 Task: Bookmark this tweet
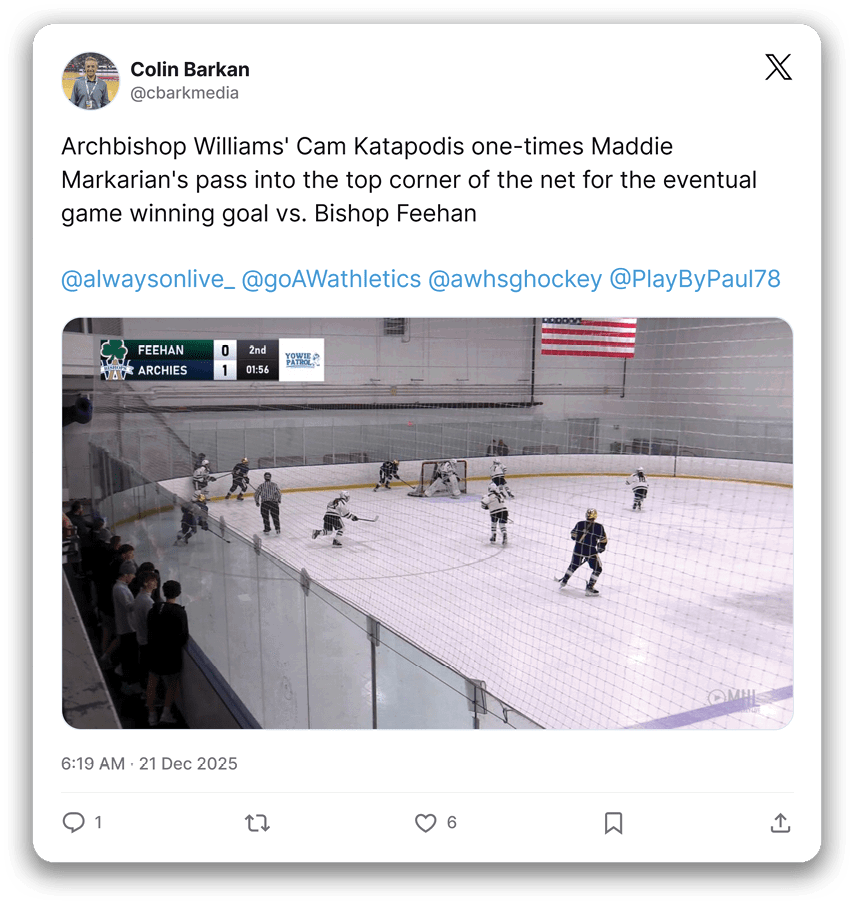coord(613,822)
